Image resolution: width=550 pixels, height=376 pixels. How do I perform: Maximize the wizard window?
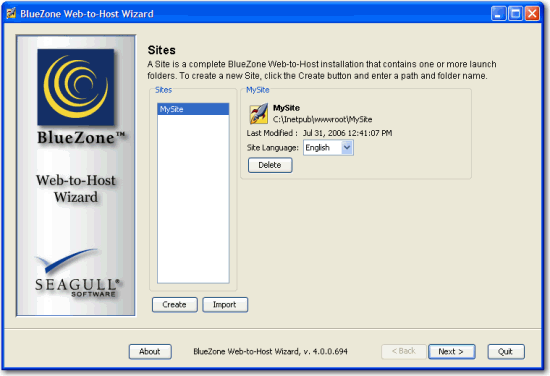(515, 14)
